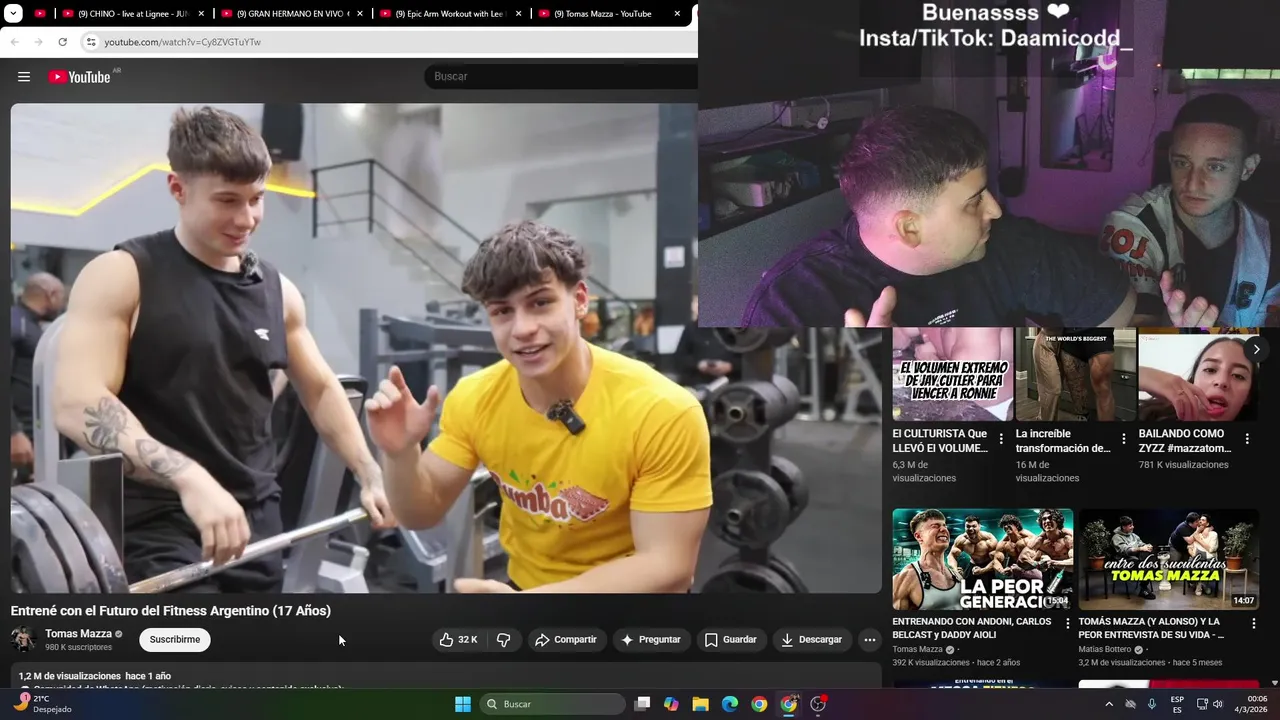
Task: Show hidden system tray icons chevron
Action: (x=1108, y=704)
